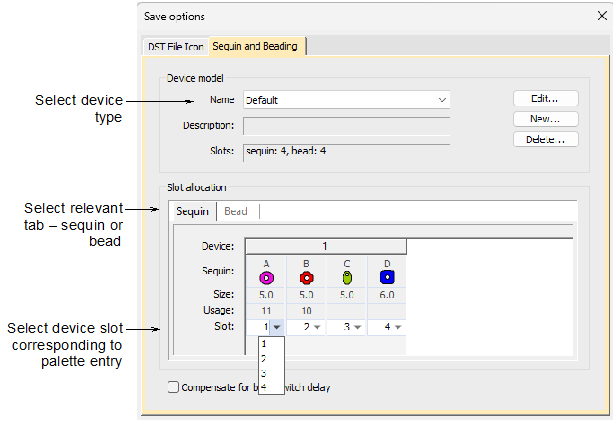615x438 pixels.
Task: Click the Size value 6.0 for sequin D
Action: pos(387,295)
